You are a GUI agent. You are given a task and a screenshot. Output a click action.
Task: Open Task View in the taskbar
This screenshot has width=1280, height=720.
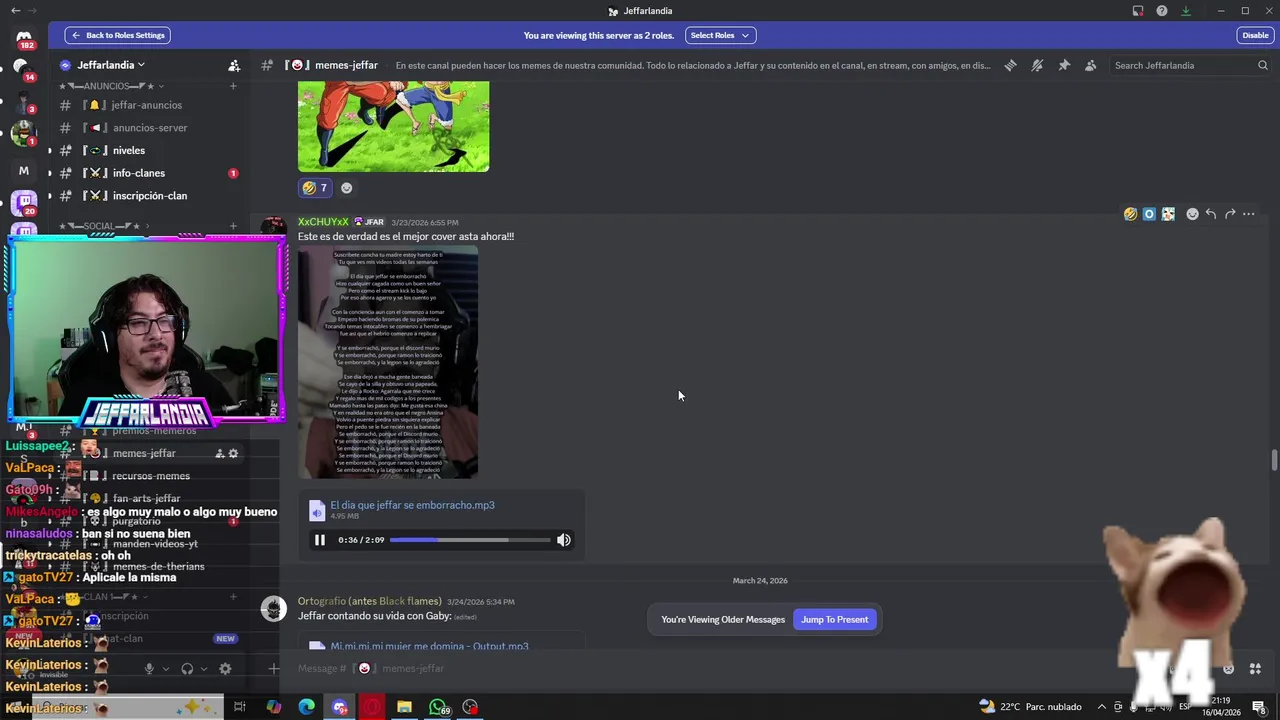pos(240,707)
